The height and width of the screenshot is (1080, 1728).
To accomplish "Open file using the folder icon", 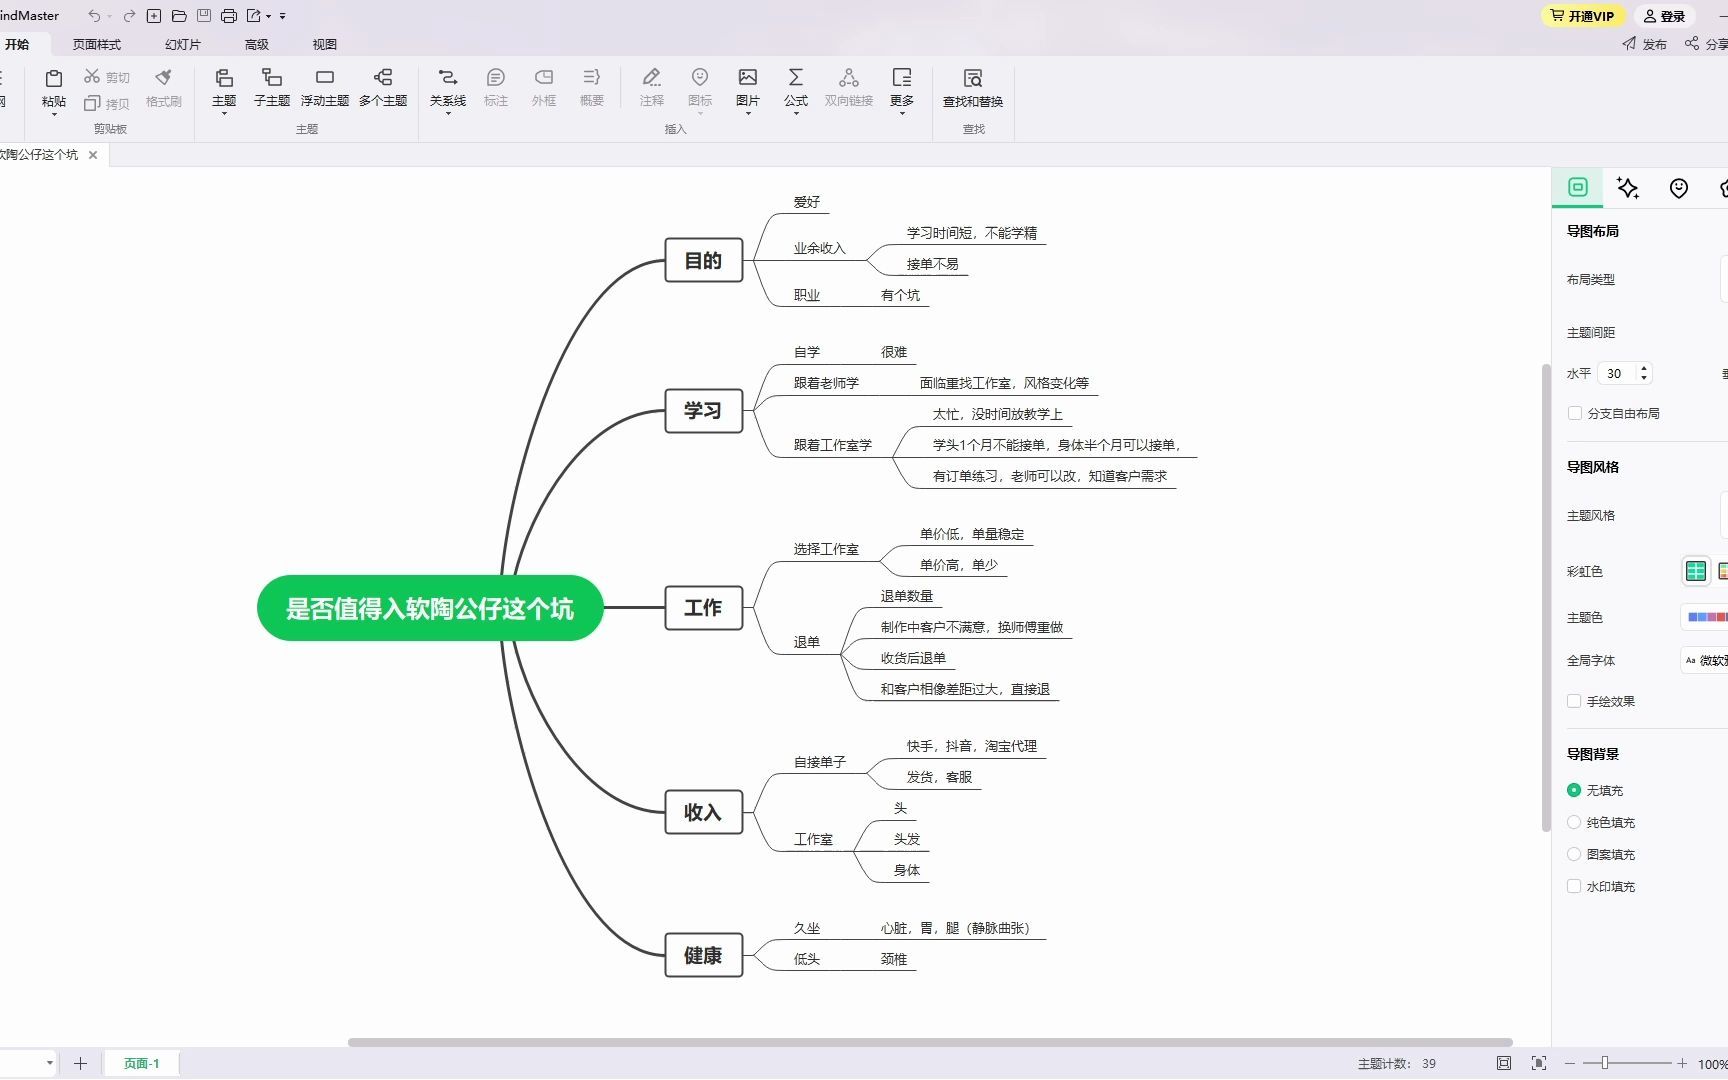I will [179, 16].
